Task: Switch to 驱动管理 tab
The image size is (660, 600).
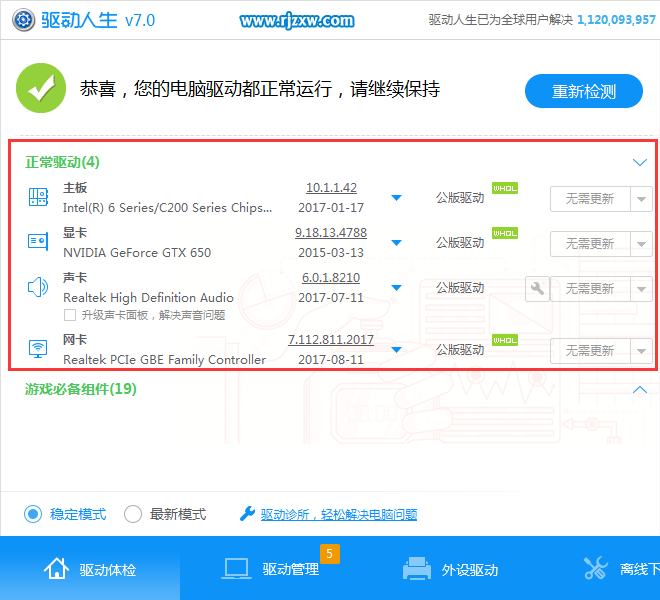Action: [270, 568]
